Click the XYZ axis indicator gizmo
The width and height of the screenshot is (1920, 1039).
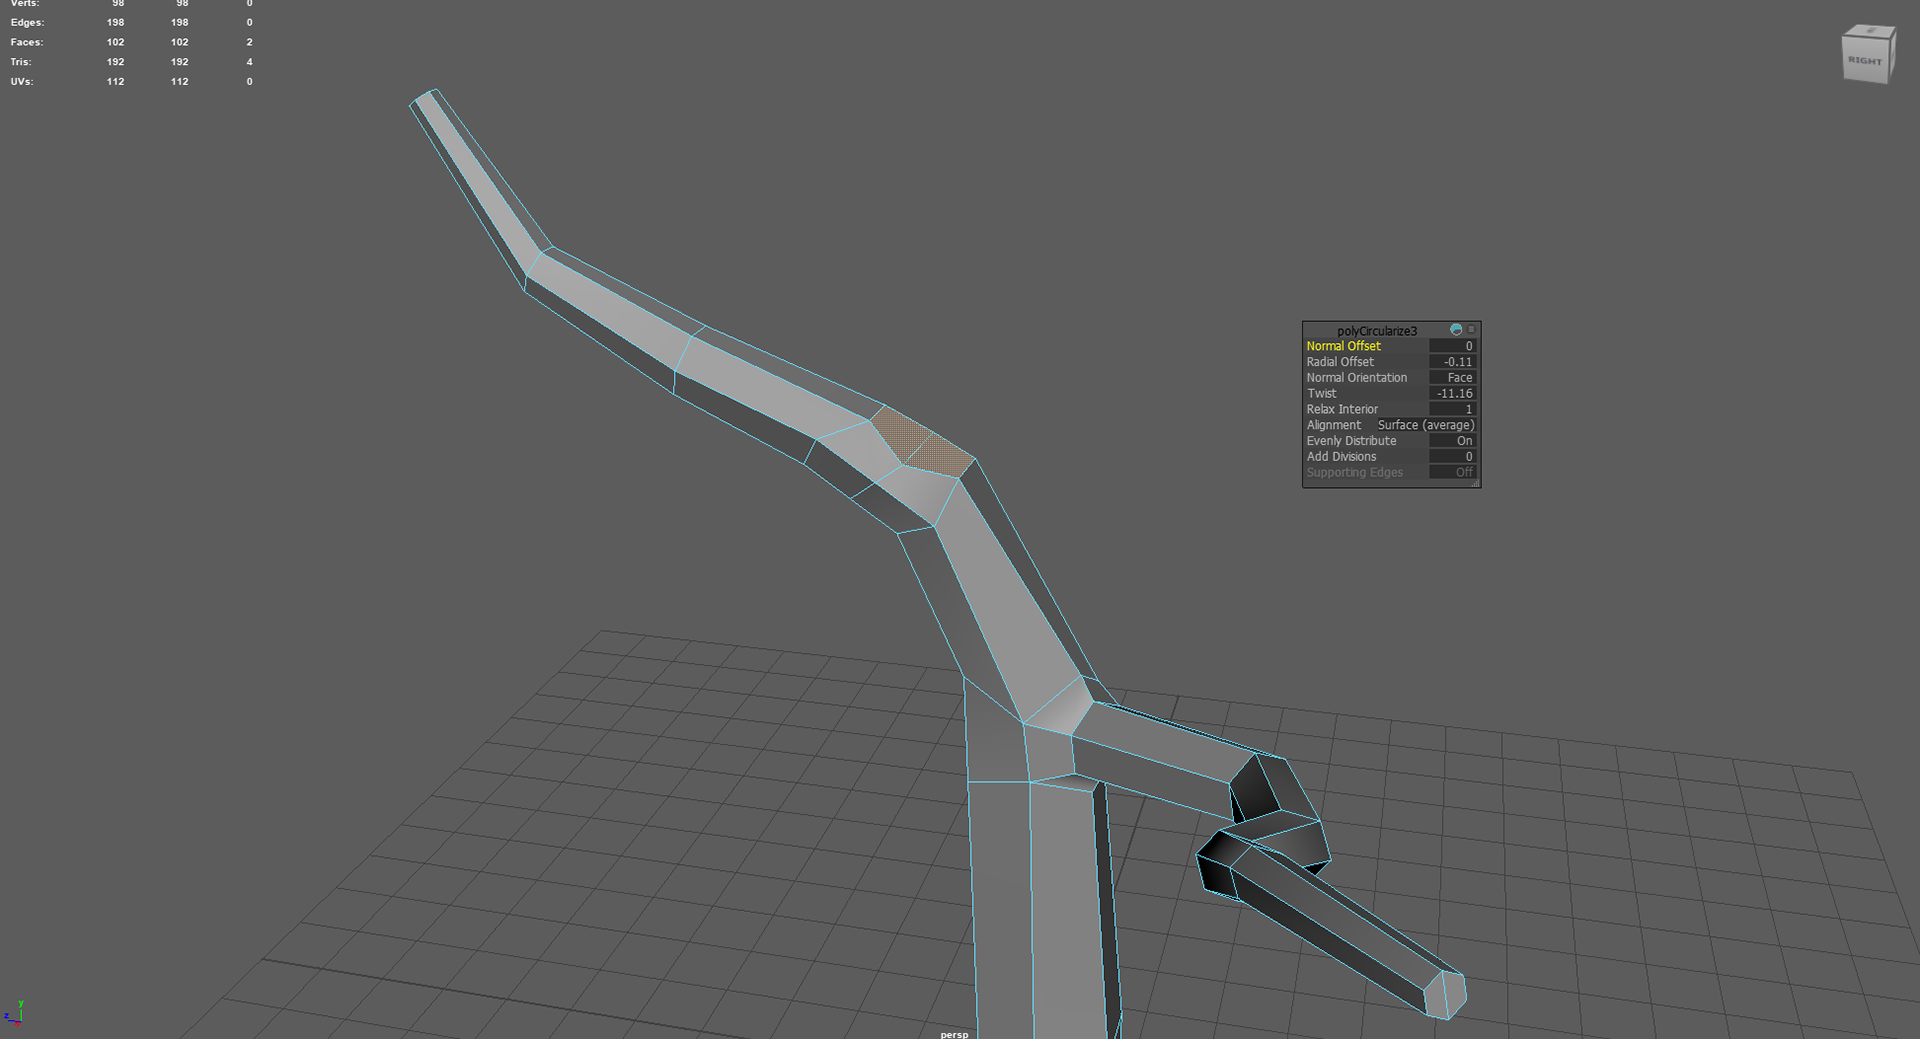13,1013
